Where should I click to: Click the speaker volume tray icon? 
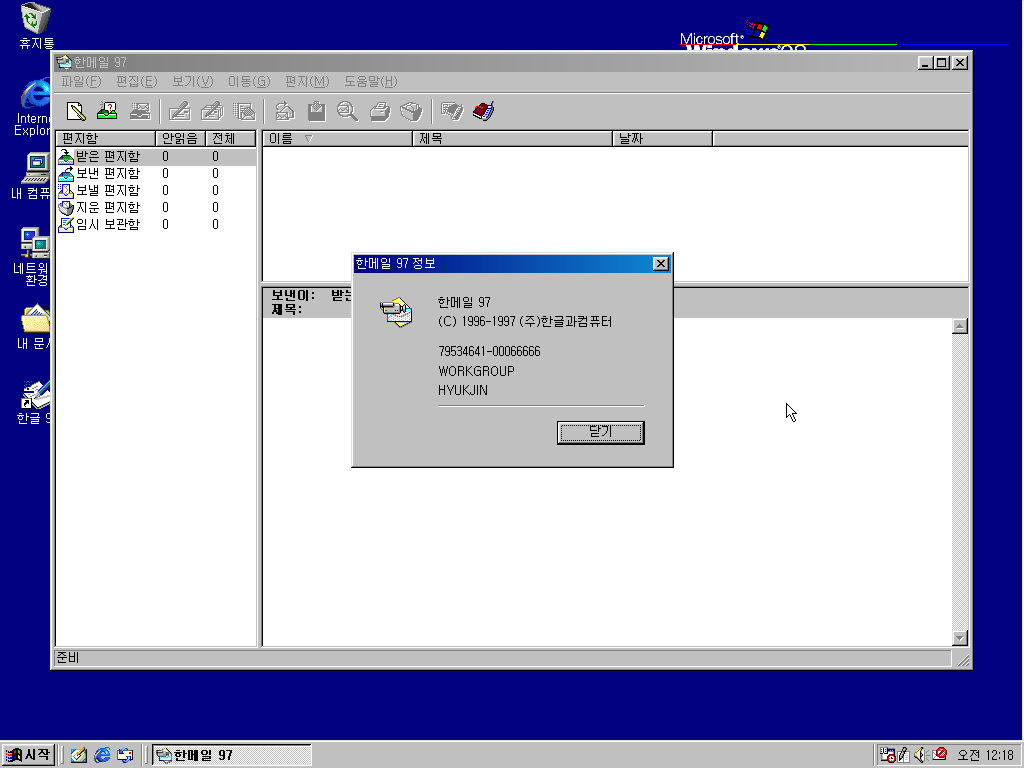pos(921,755)
